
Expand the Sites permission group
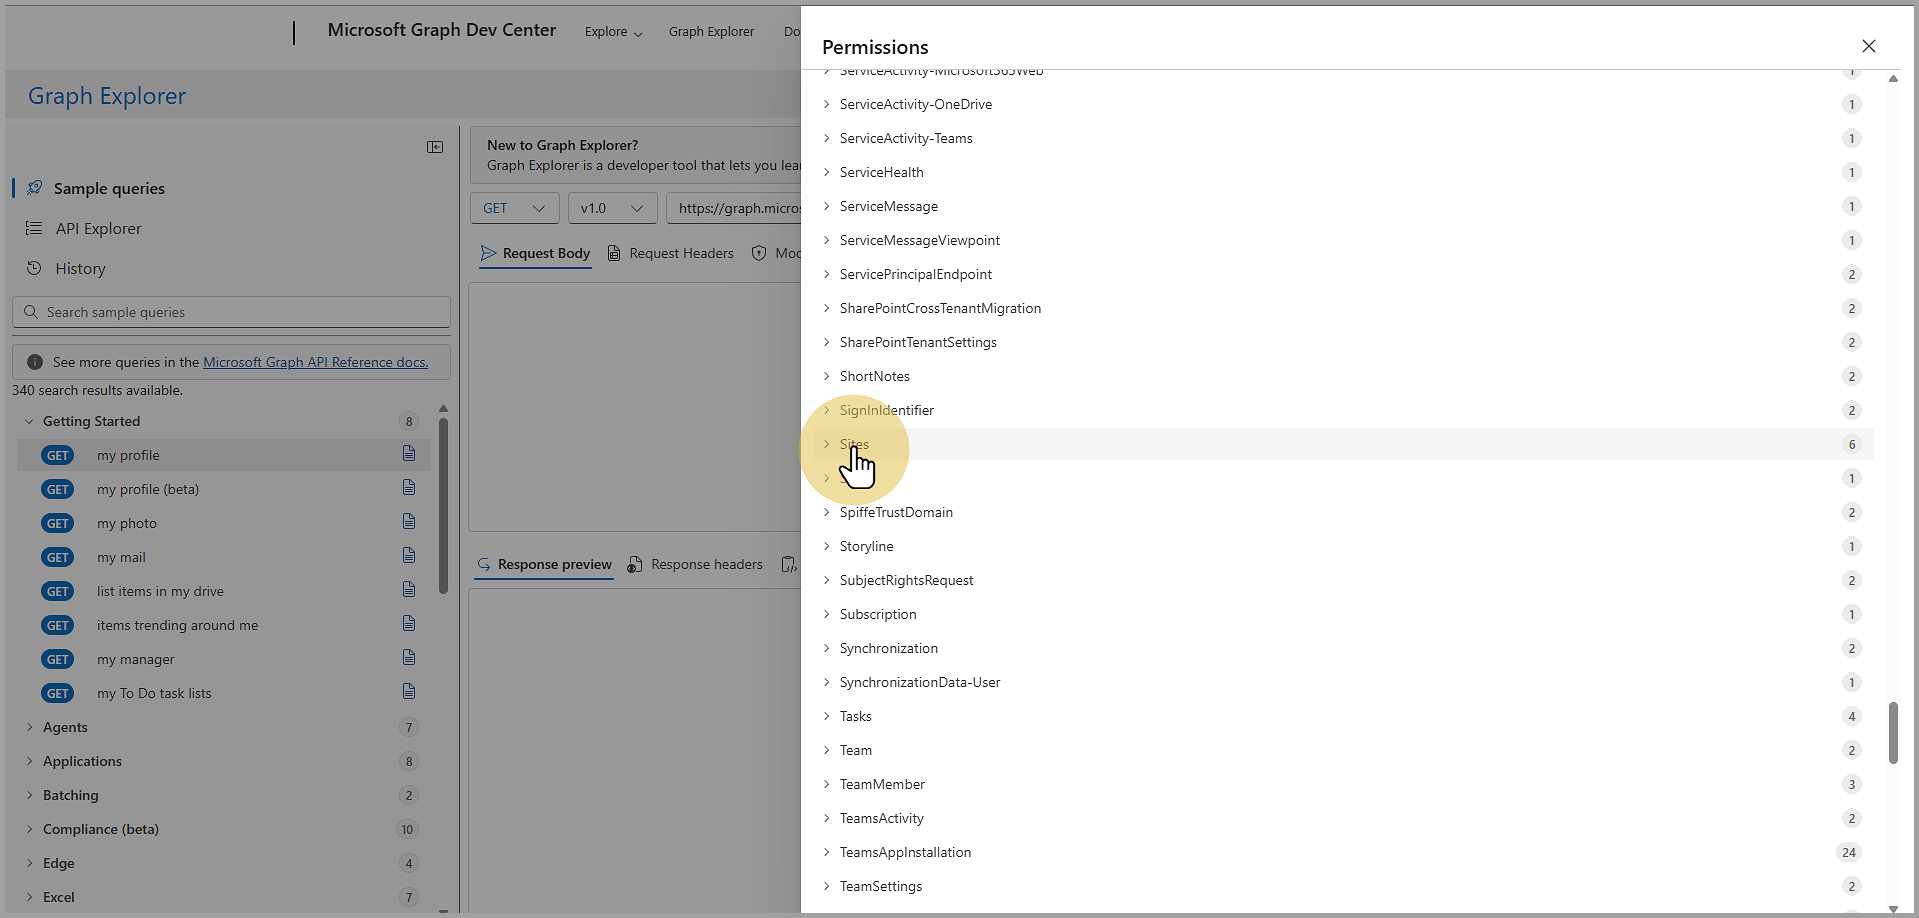(827, 444)
